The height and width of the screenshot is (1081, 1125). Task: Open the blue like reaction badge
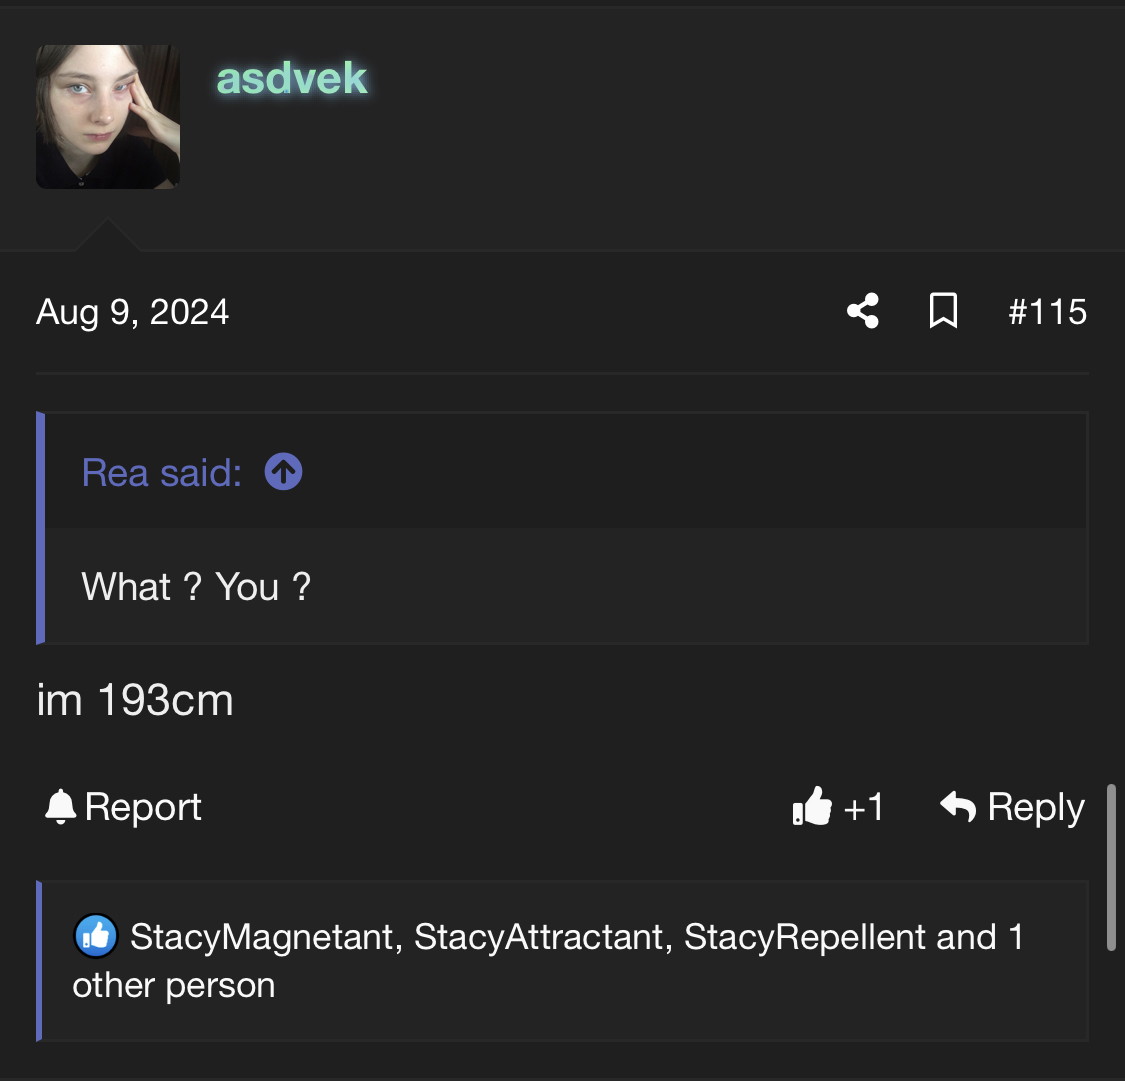96,935
